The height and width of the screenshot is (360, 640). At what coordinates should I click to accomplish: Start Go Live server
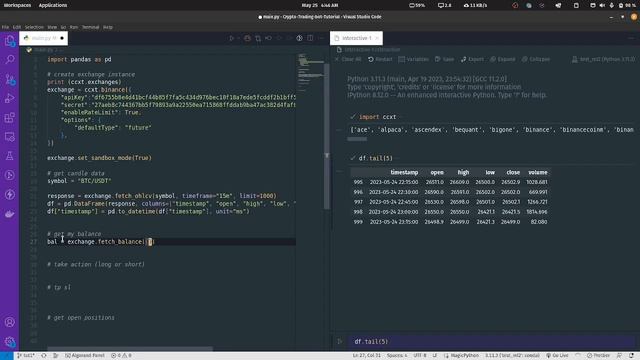point(557,356)
